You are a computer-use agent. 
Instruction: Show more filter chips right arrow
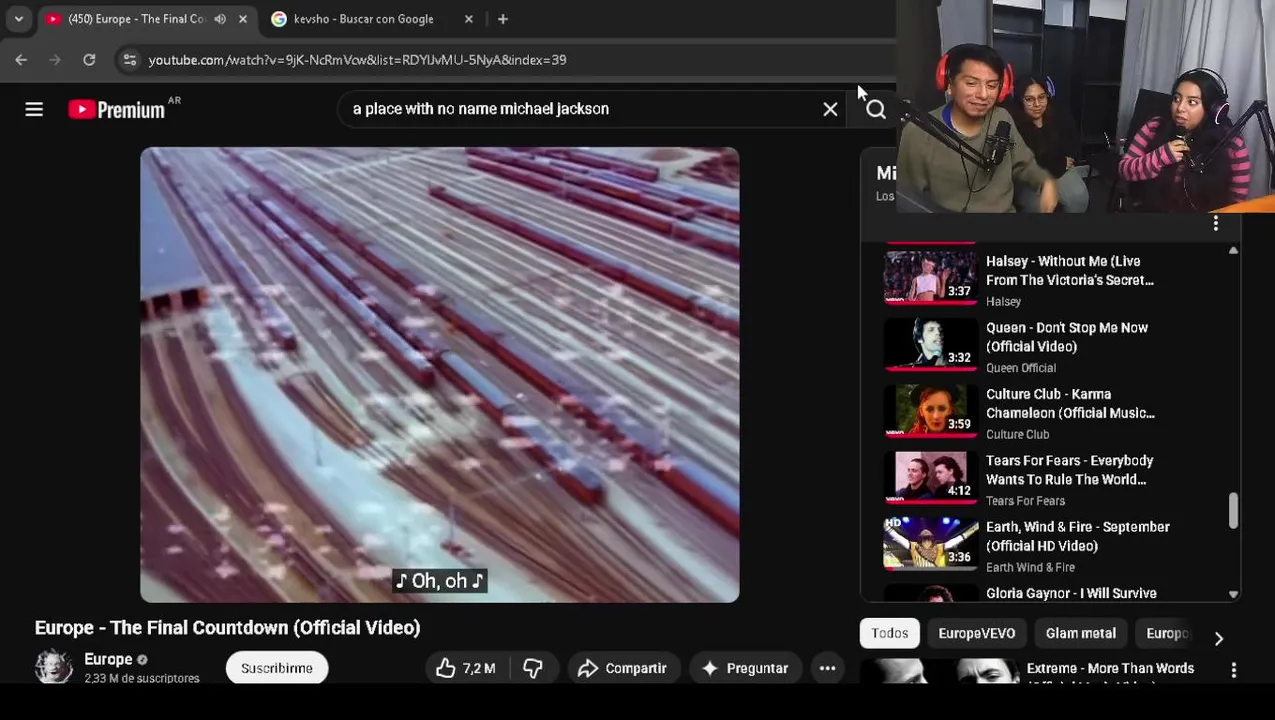point(1218,638)
